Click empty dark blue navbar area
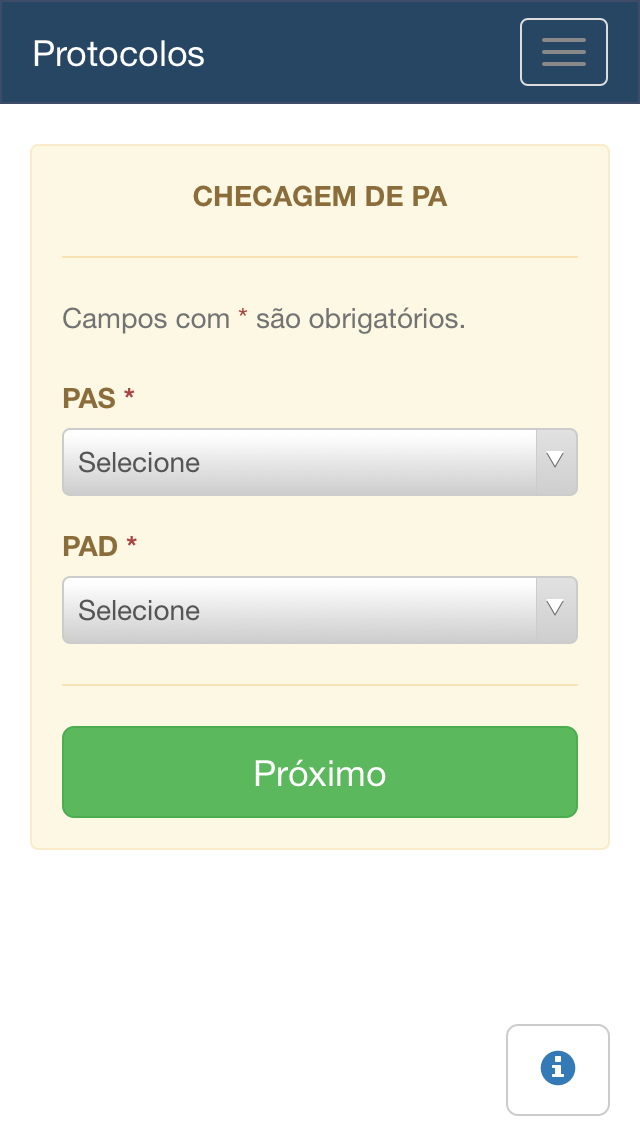The height and width of the screenshot is (1136, 640). 362,52
